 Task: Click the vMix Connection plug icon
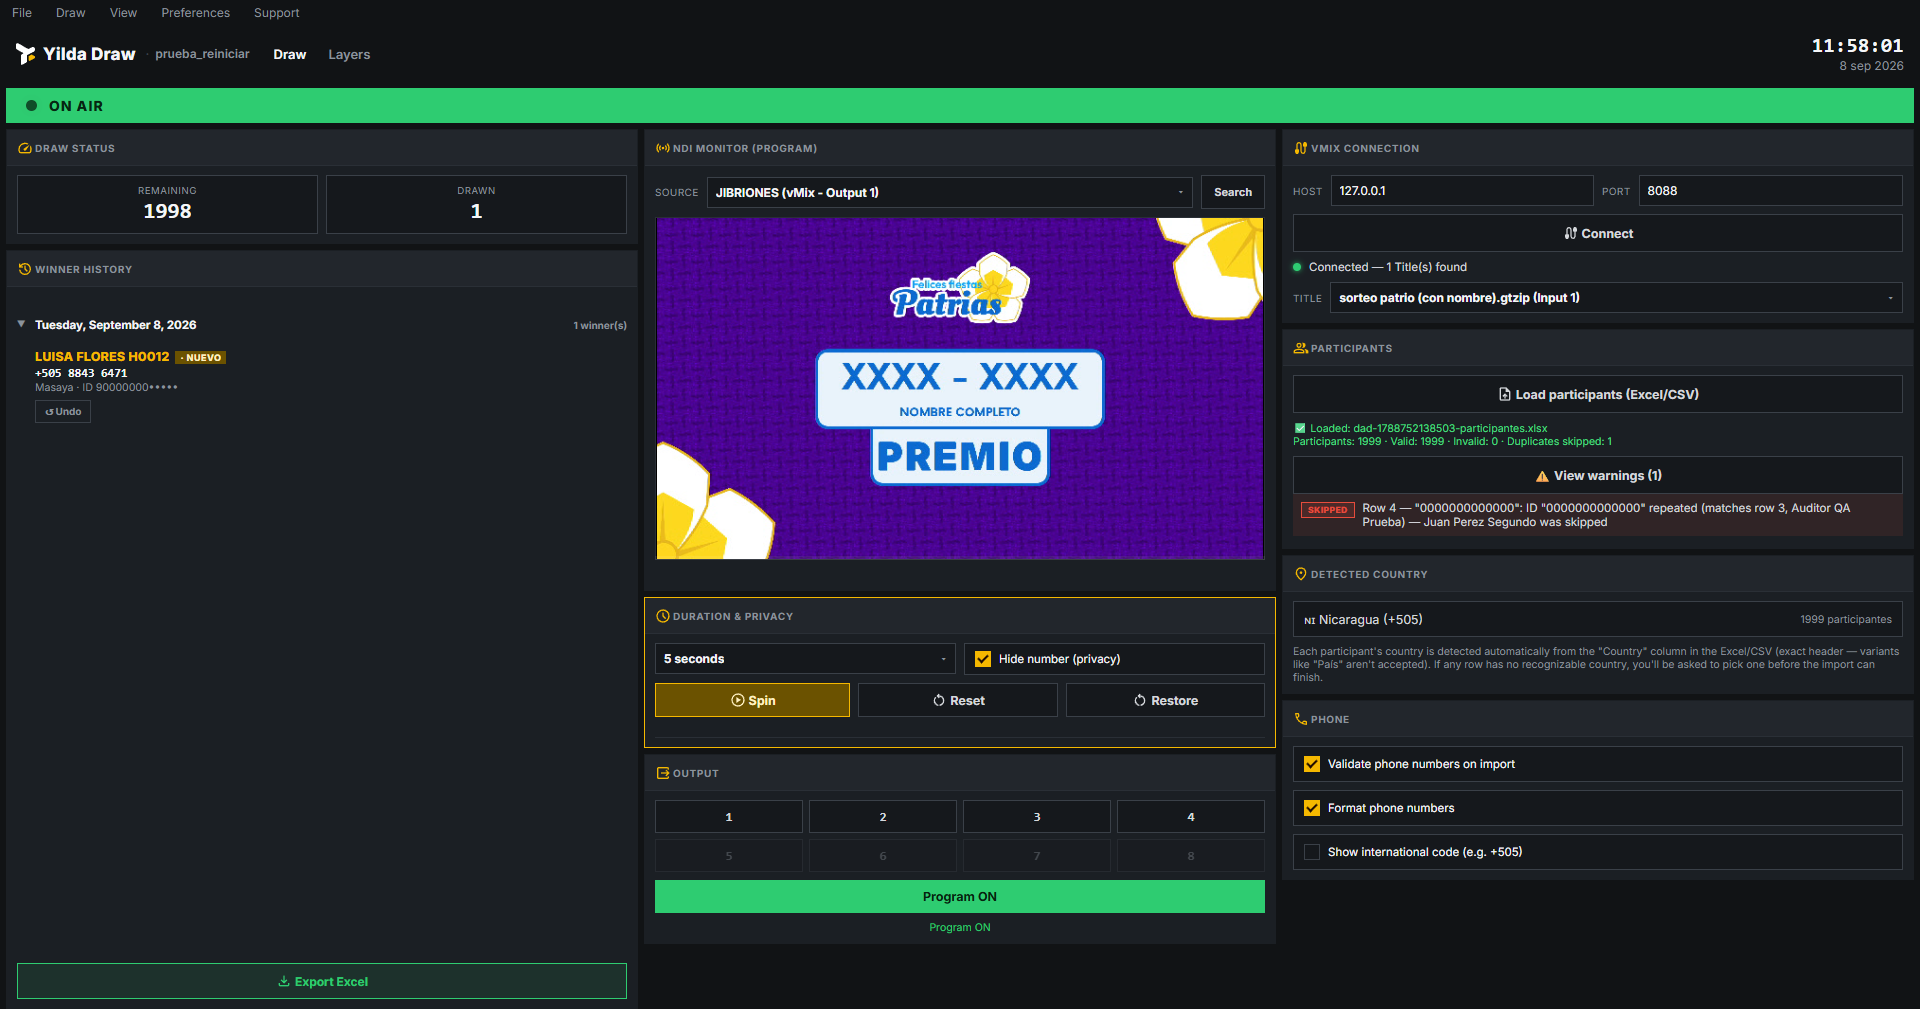click(1300, 148)
